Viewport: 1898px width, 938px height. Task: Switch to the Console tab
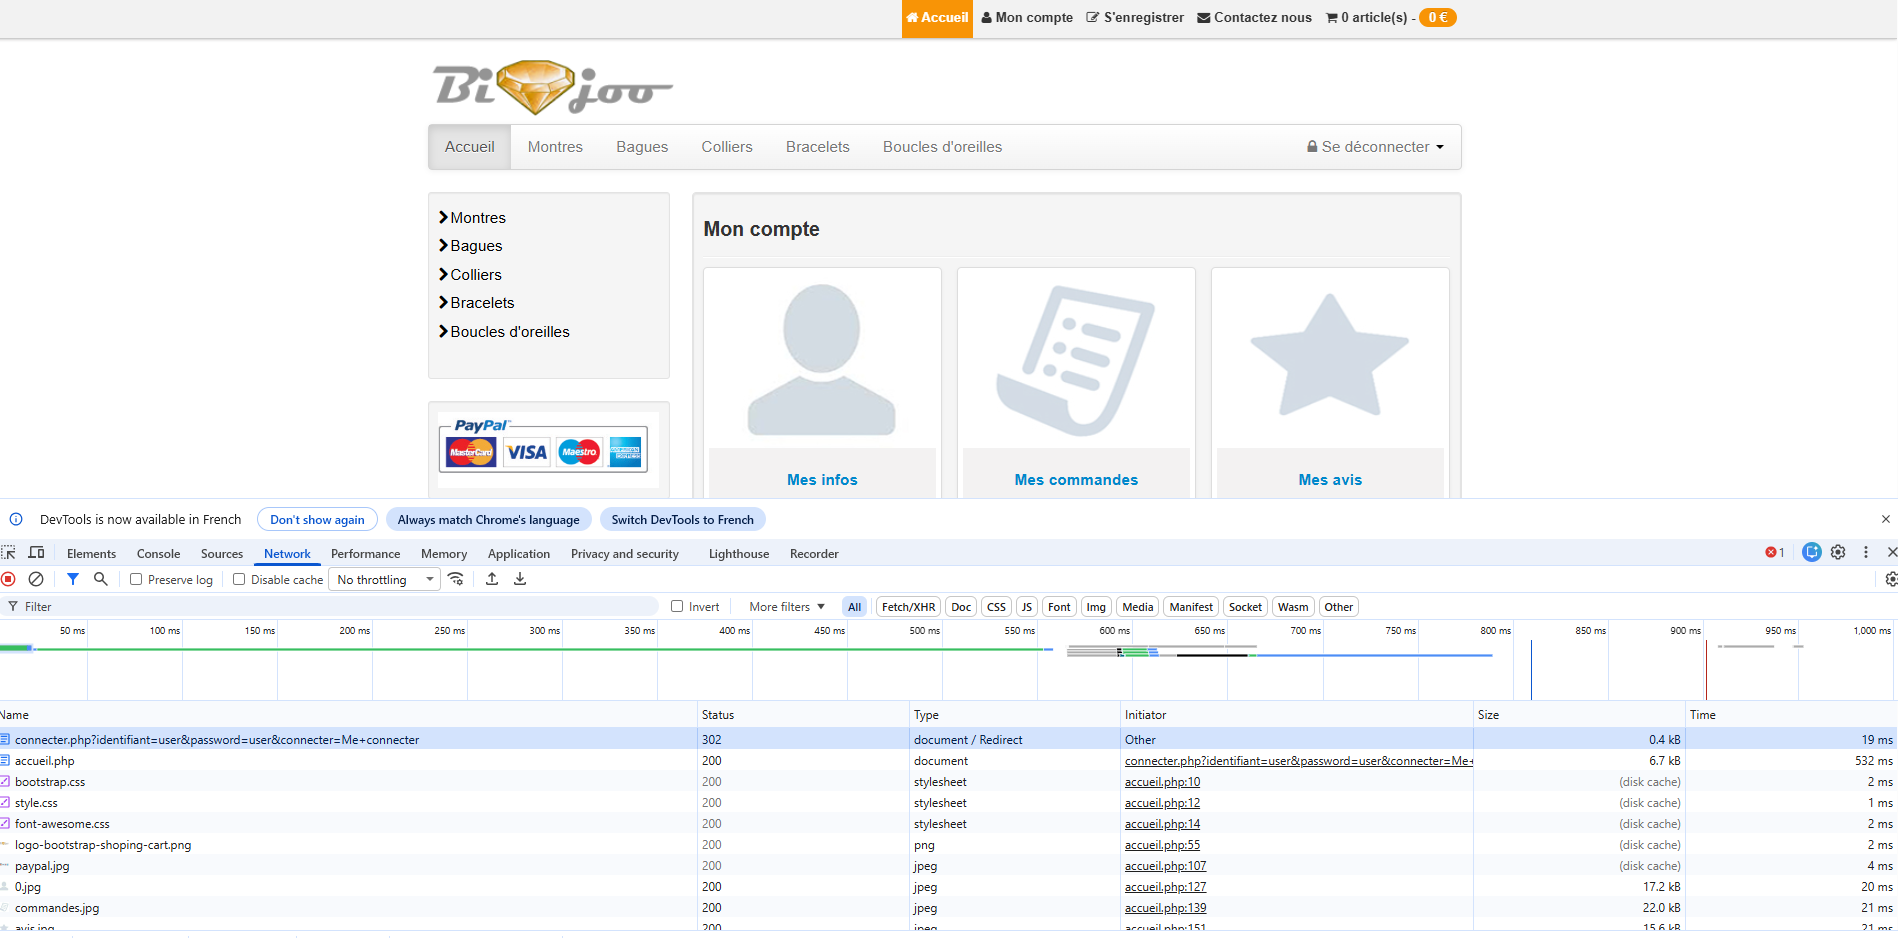coord(158,554)
